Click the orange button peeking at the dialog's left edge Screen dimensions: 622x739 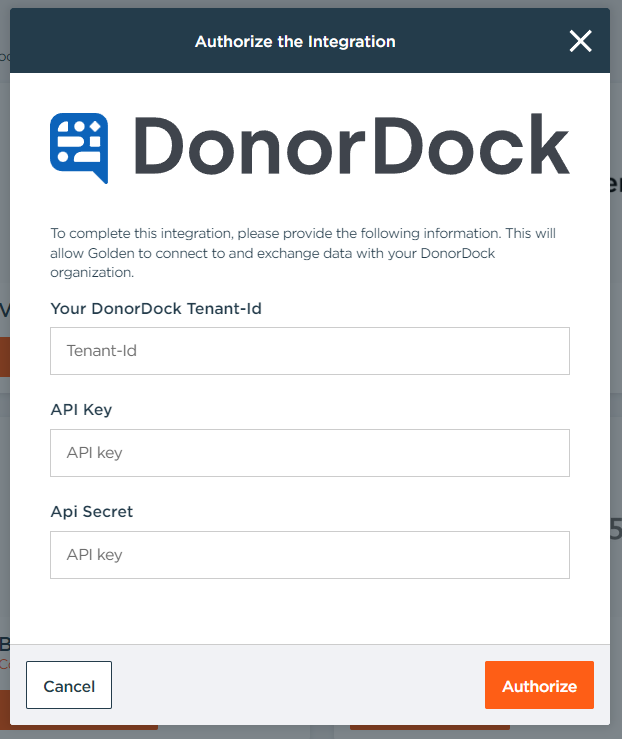pyautogui.click(x=4, y=356)
